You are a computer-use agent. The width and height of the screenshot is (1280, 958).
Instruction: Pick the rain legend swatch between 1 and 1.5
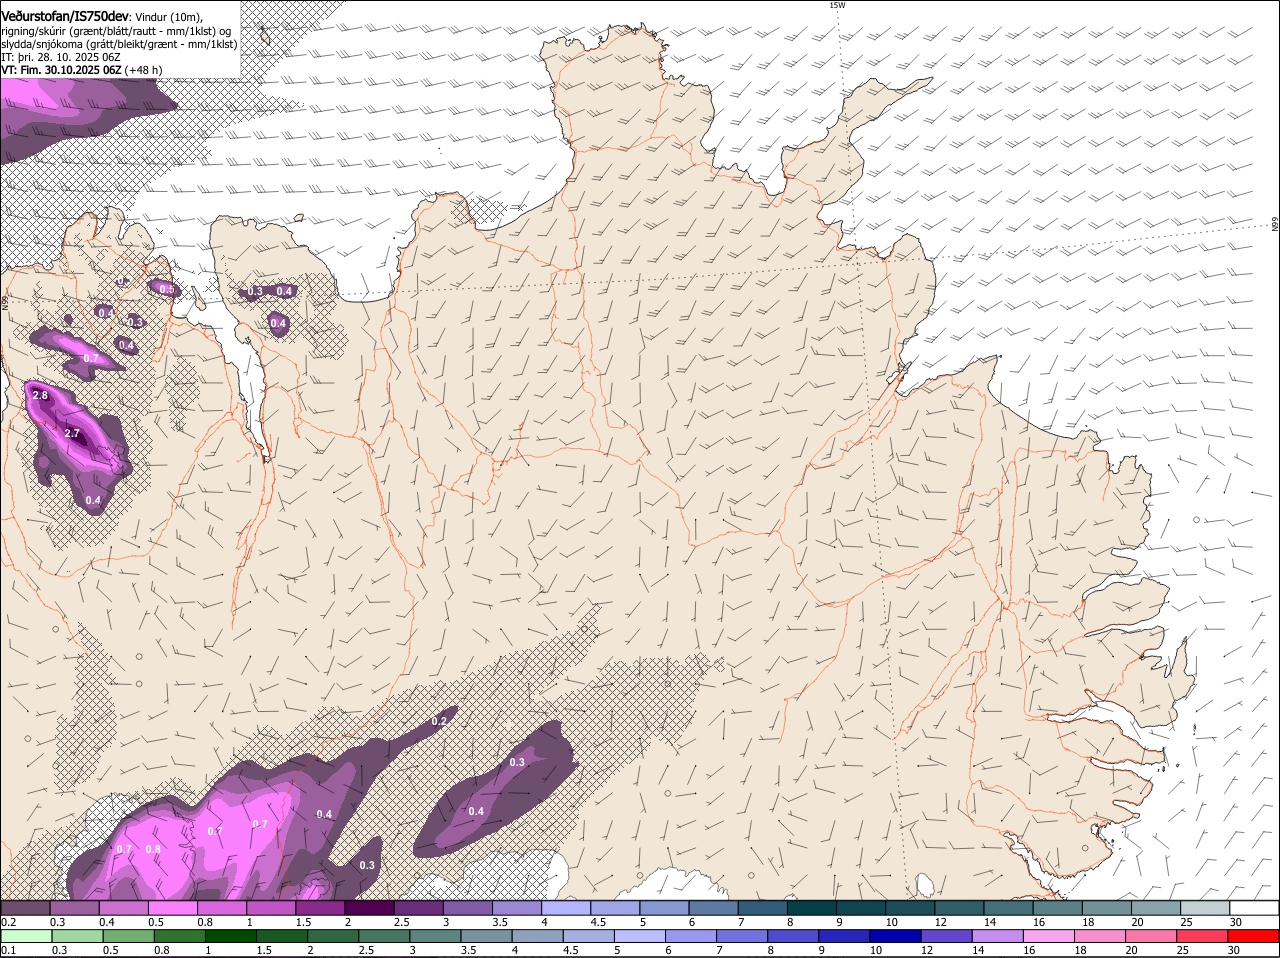click(232, 936)
